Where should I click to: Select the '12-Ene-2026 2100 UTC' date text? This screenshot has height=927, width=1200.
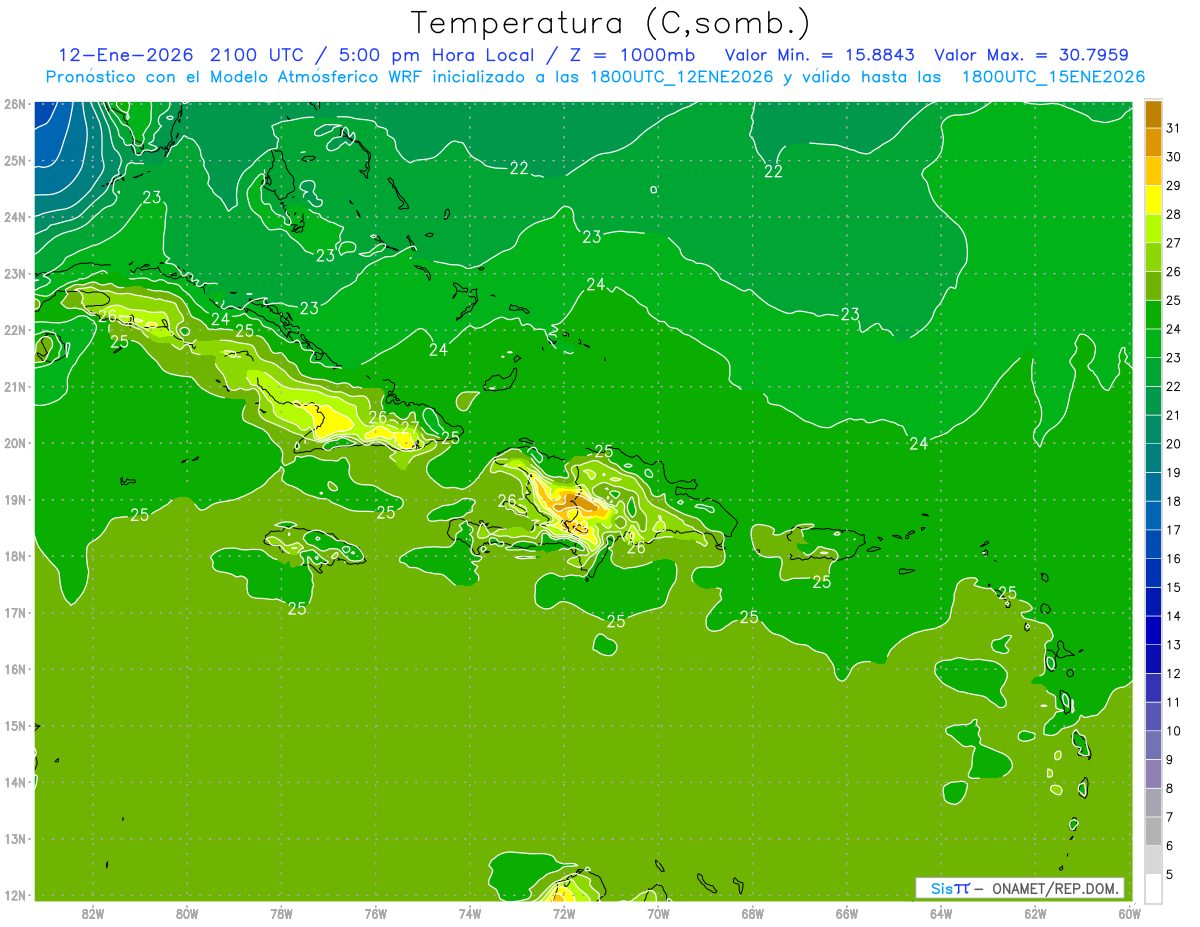pos(183,55)
